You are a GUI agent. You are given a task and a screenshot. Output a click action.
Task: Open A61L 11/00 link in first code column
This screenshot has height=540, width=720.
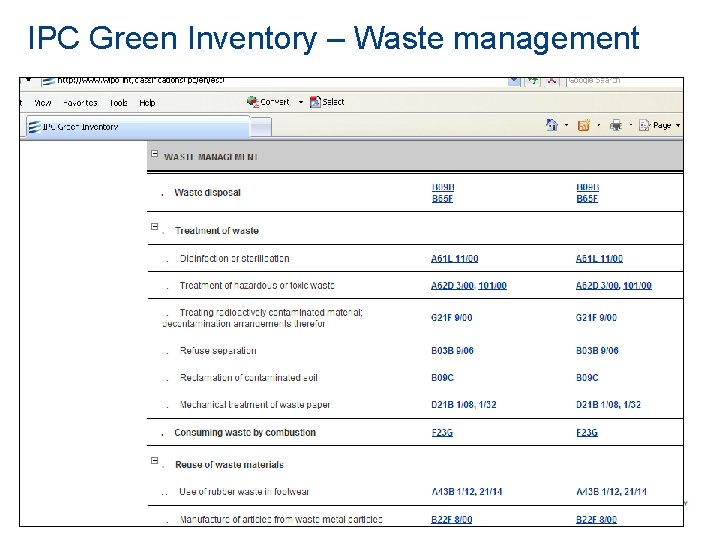coord(455,259)
